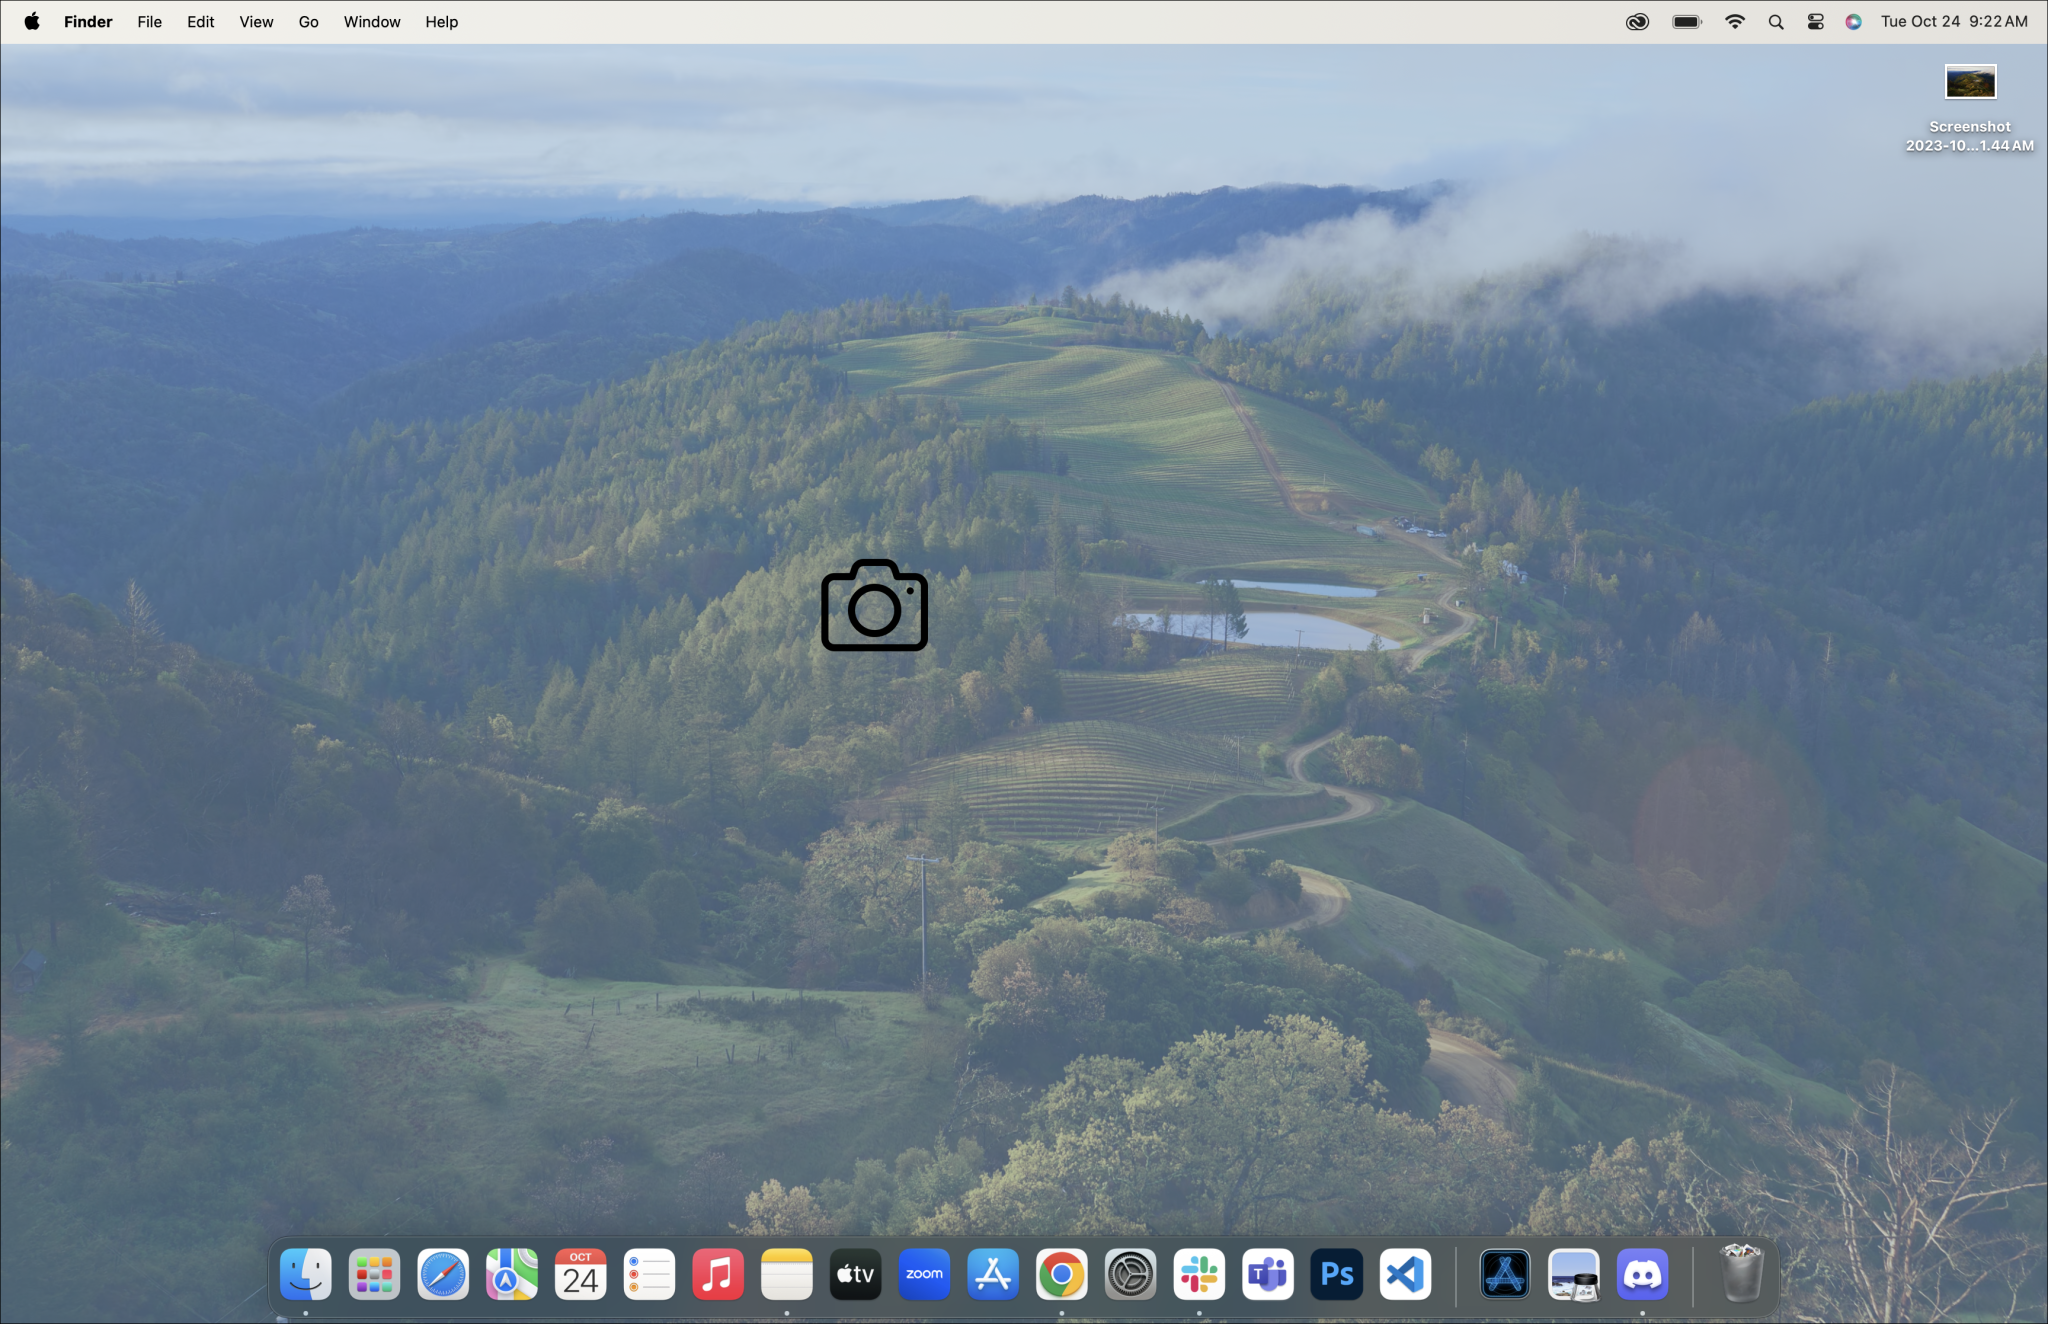Show battery status in menu bar
The image size is (2048, 1324).
(1687, 22)
